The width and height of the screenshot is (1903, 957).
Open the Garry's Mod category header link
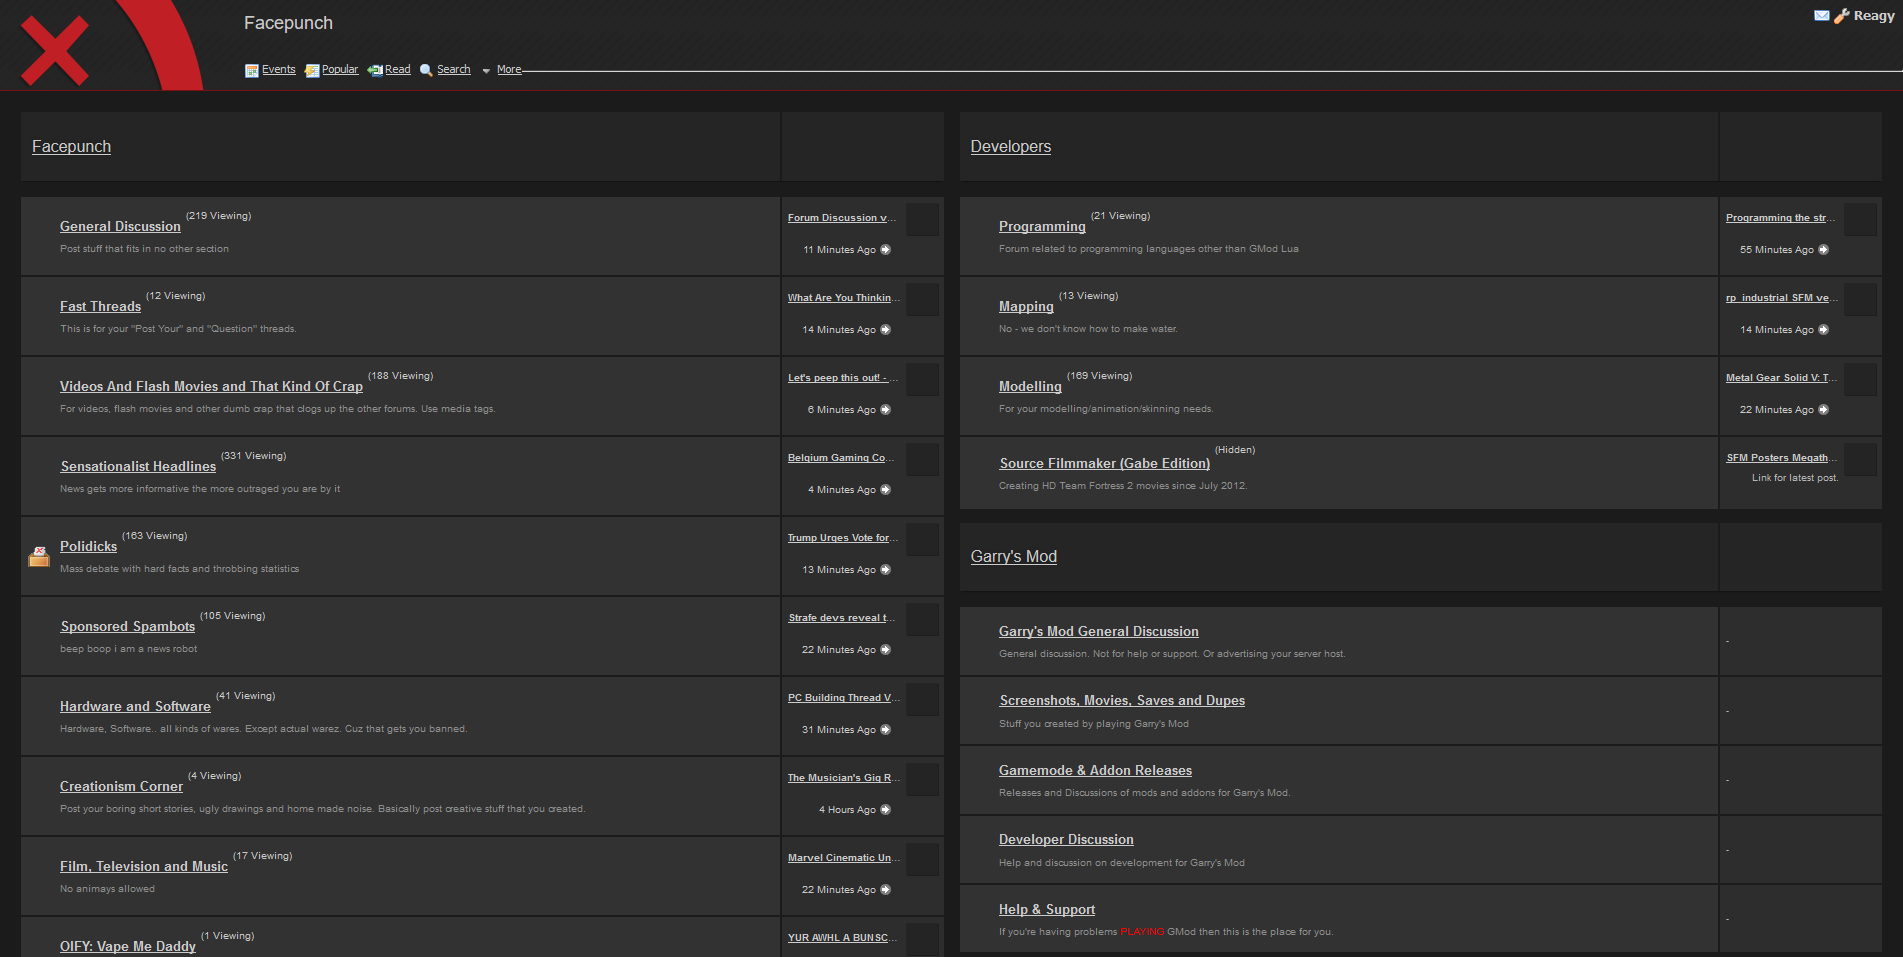(1013, 556)
